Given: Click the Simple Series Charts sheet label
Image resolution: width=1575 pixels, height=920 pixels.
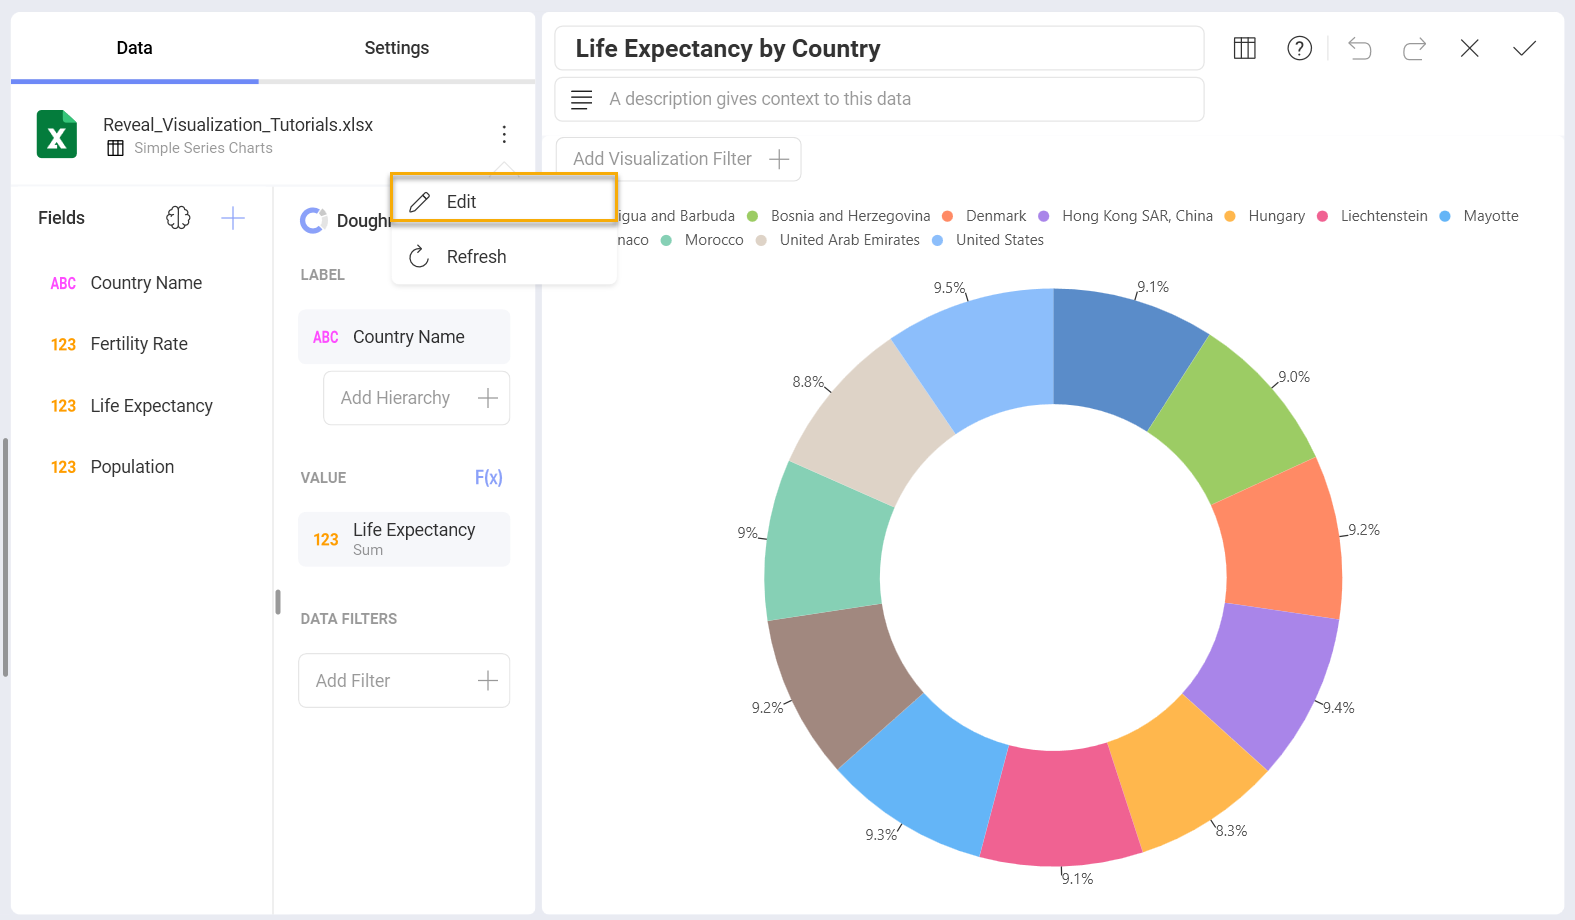Looking at the screenshot, I should pyautogui.click(x=203, y=148).
